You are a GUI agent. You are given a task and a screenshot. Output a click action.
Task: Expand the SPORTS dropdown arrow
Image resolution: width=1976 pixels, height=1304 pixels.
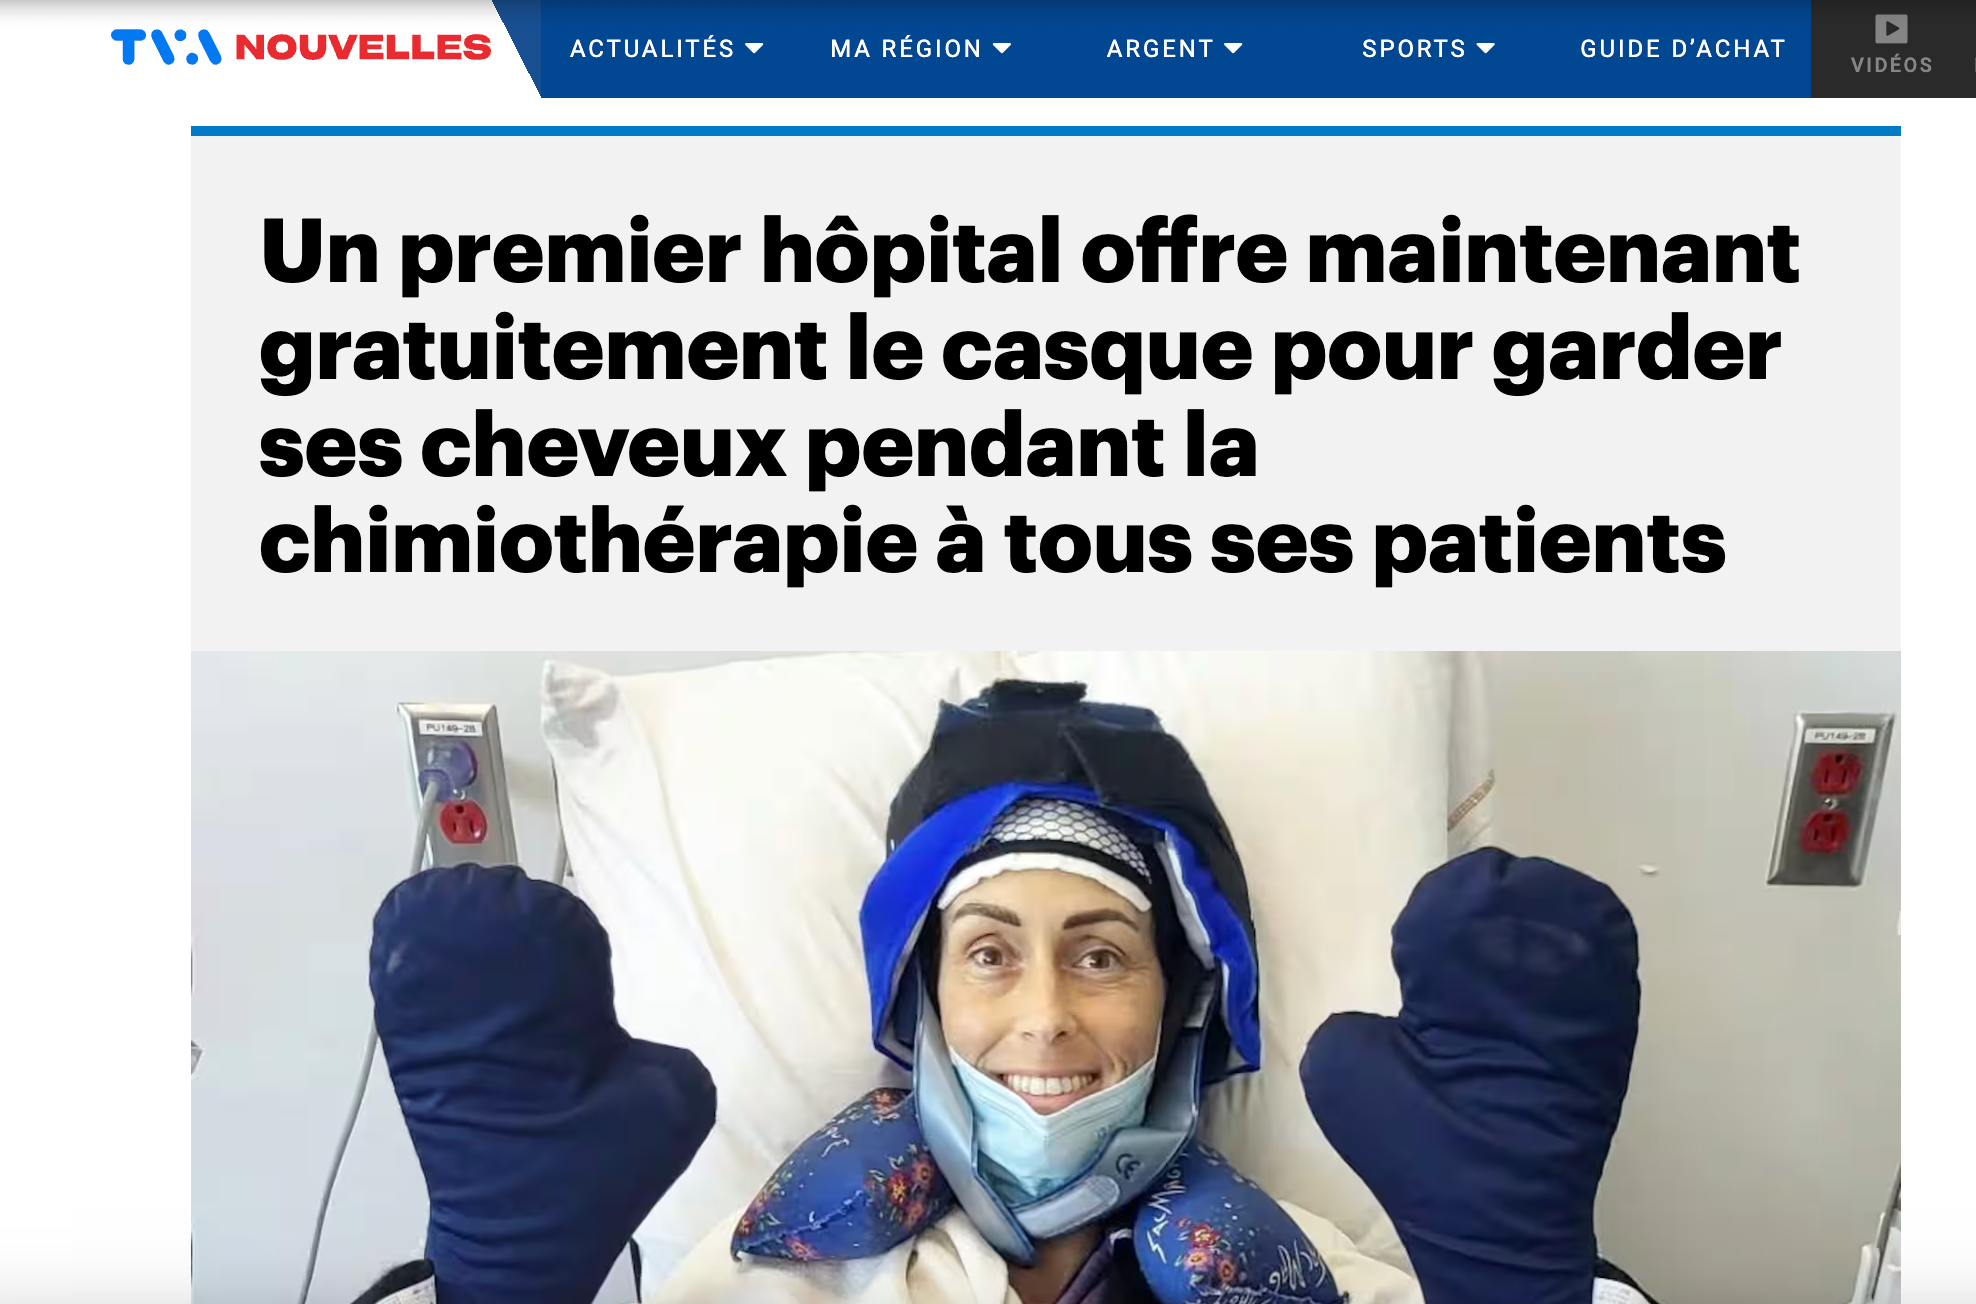tap(1486, 48)
